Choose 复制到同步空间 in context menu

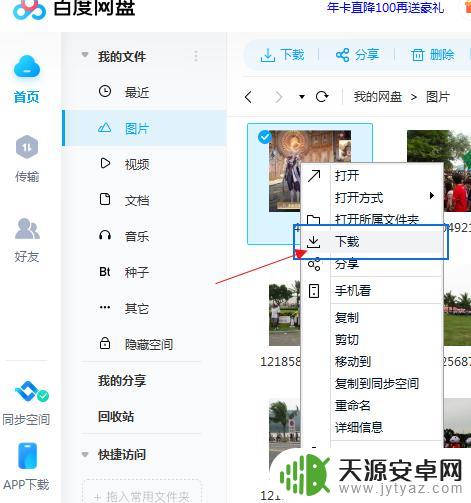pos(377,383)
